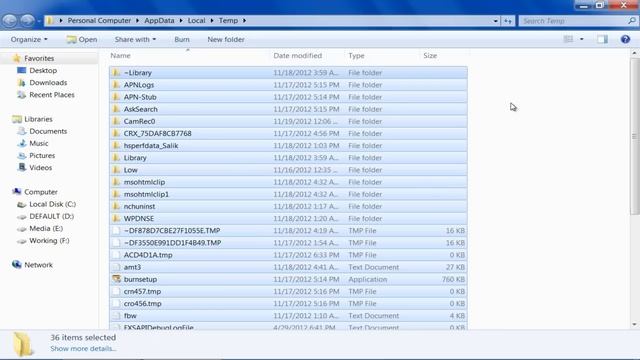Open the Organize menu
Image resolution: width=640 pixels, height=360 pixels.
pyautogui.click(x=29, y=40)
